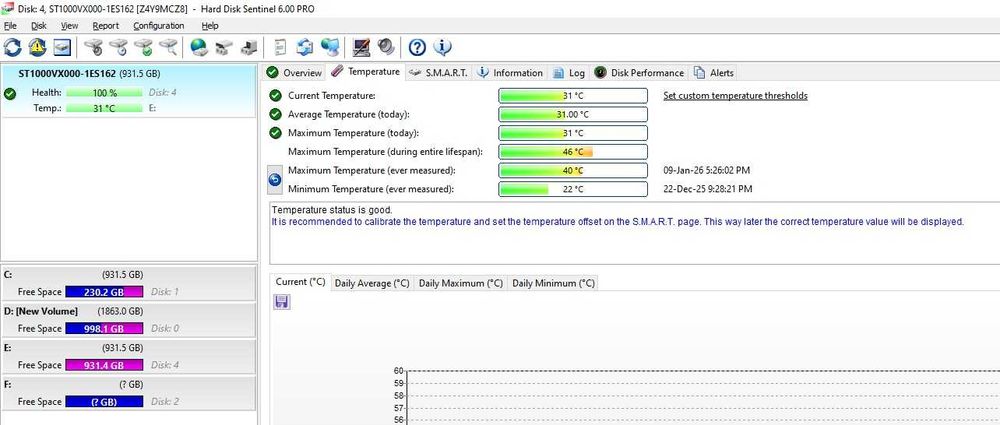
Task: Click the disk with green checkmark toolbar icon
Action: 143,47
